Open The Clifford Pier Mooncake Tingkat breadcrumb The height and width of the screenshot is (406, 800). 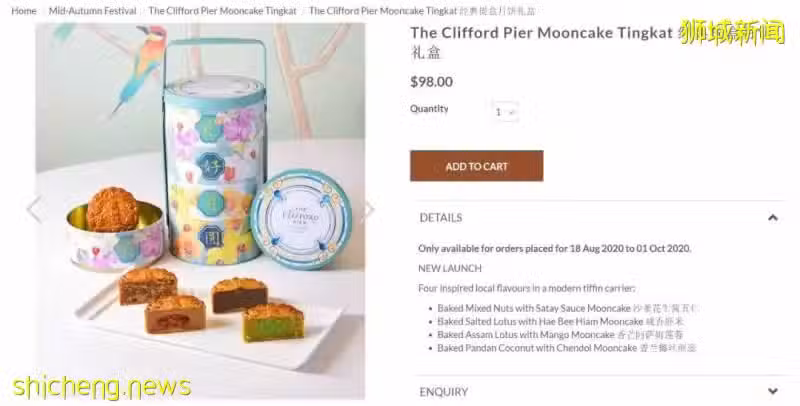[222, 11]
